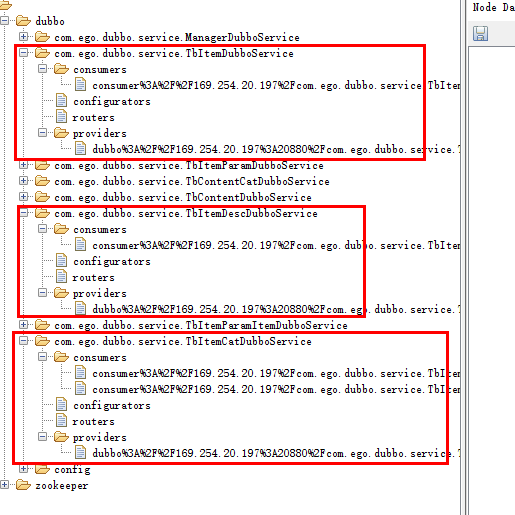The height and width of the screenshot is (515, 515).
Task: Select provider dubbo URL under TbItemDubboService
Action: [x=276, y=149]
